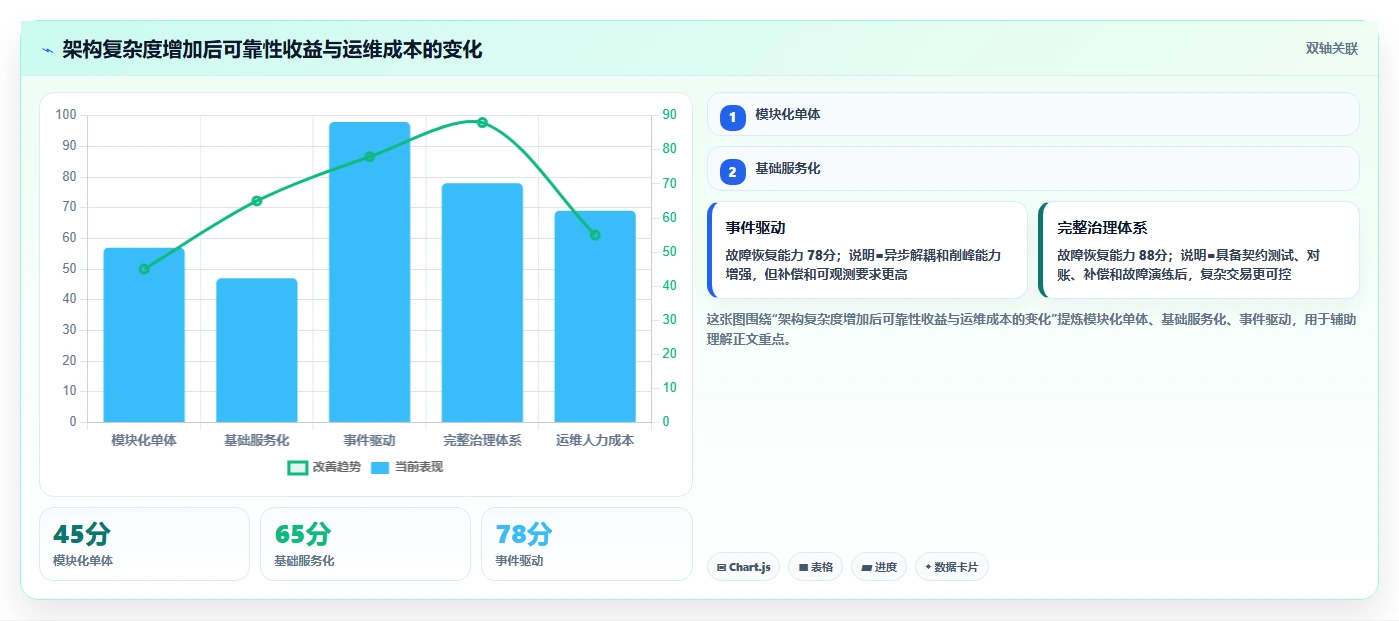Click the trend line point on 事件驱动 bar
The height and width of the screenshot is (621, 1399).
369,157
